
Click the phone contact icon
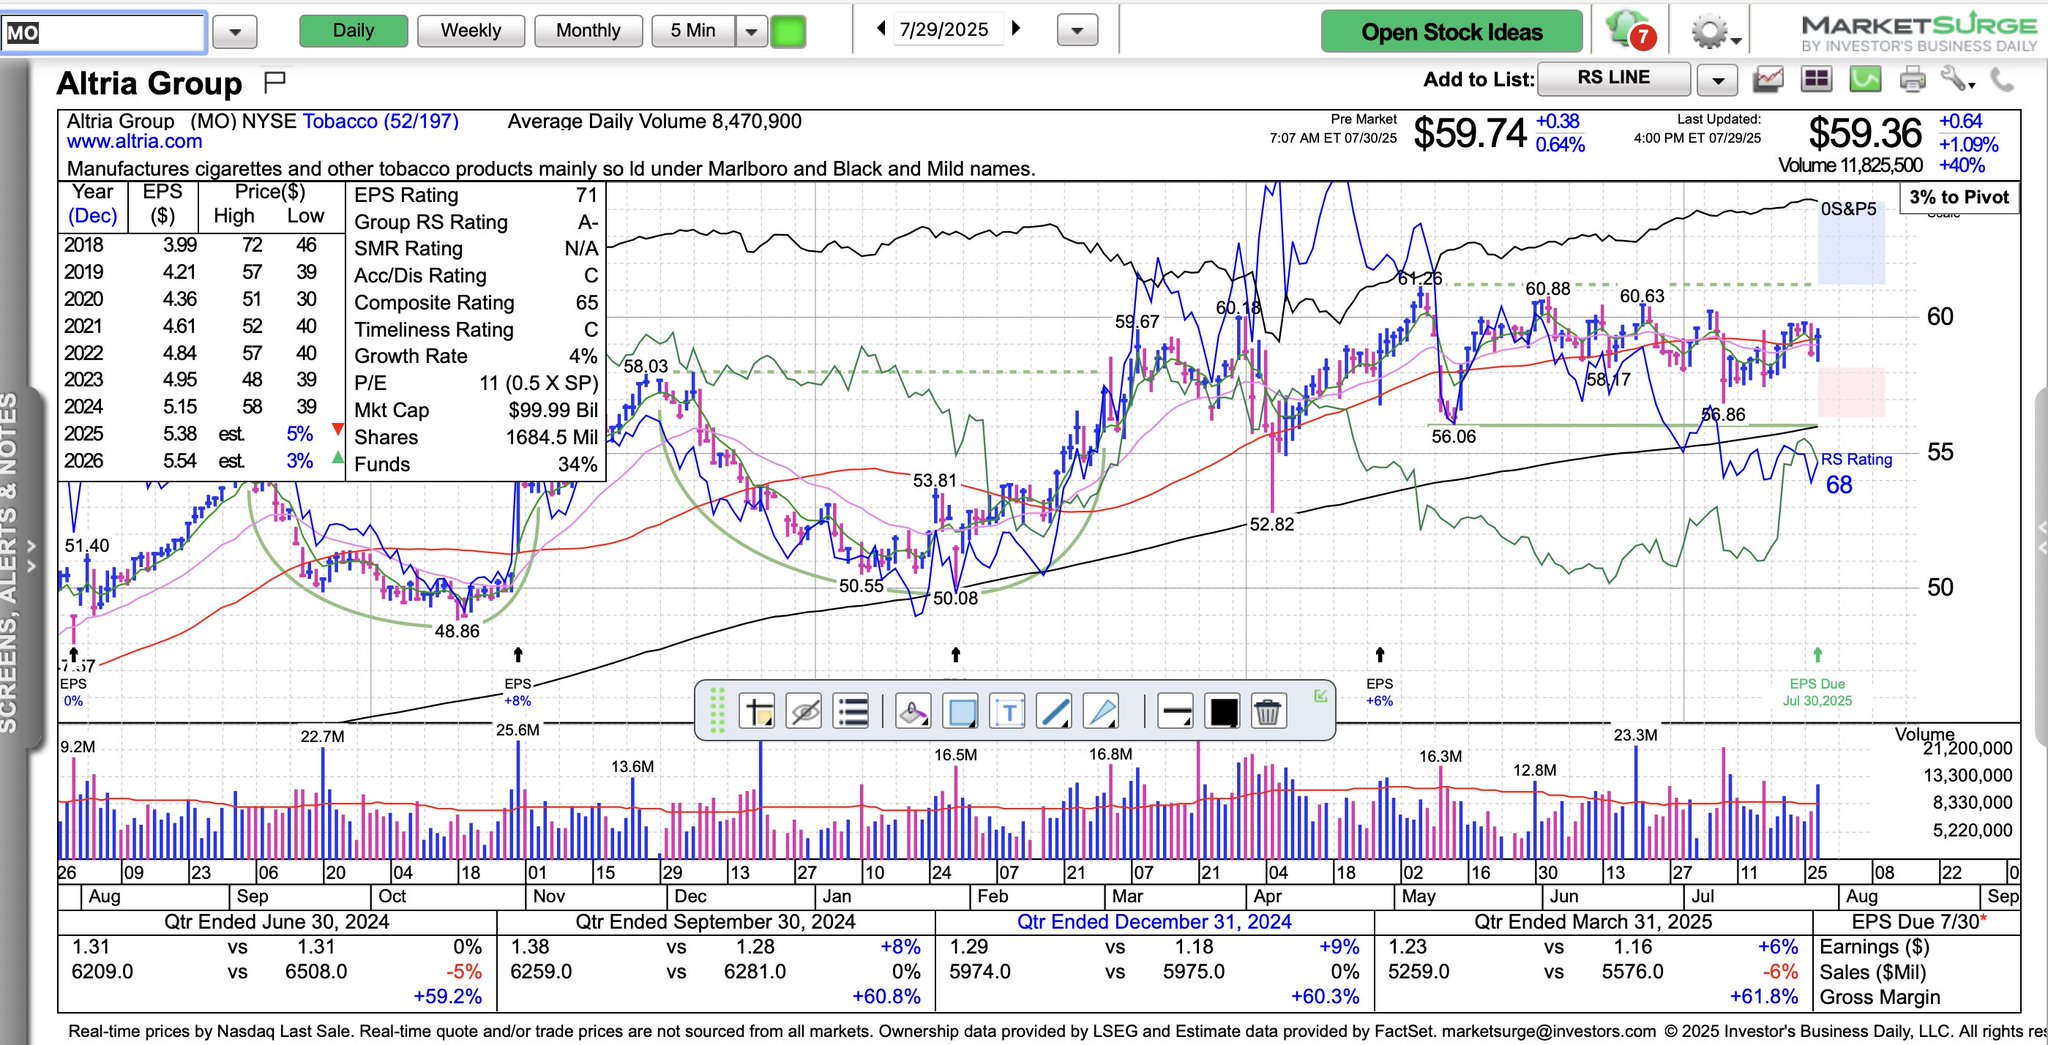click(x=2002, y=79)
